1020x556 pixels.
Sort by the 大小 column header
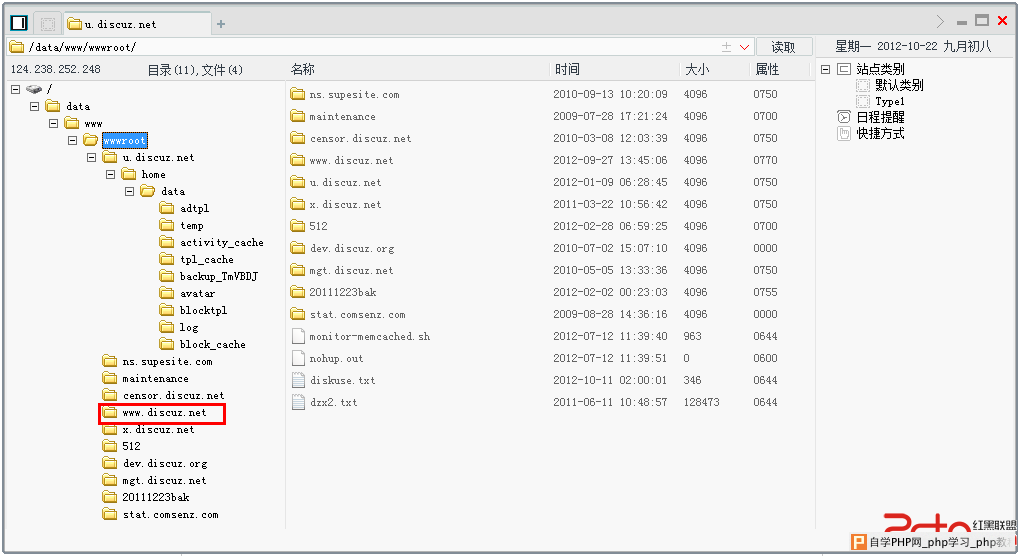[697, 69]
